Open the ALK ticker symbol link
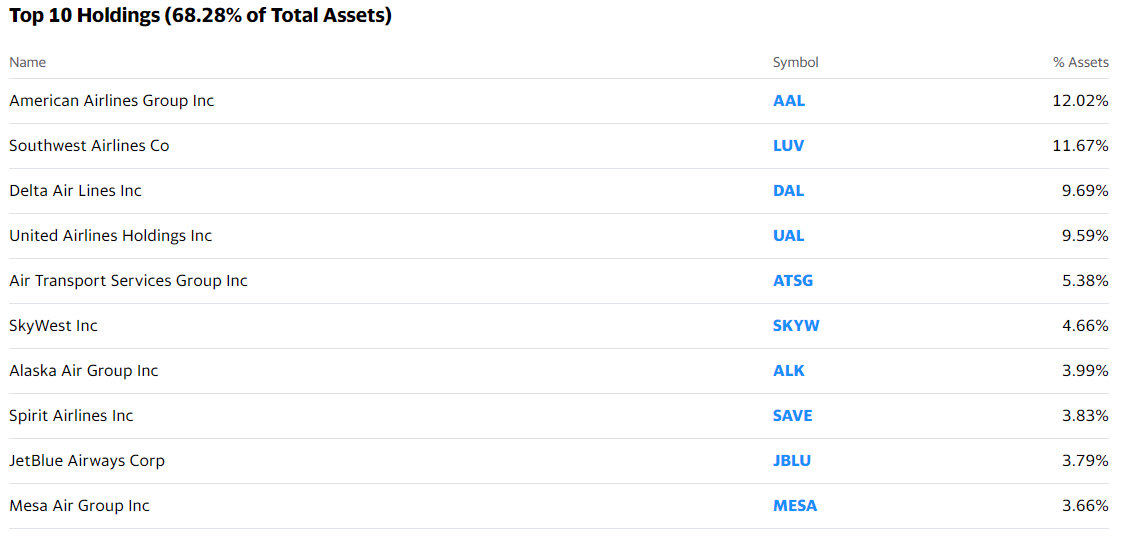Image resolution: width=1124 pixels, height=539 pixels. (x=789, y=371)
